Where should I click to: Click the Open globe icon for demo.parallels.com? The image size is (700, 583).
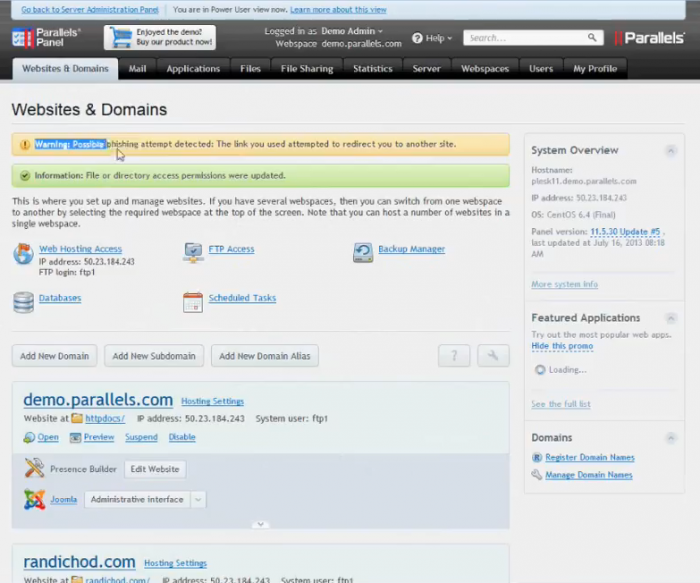[29, 437]
